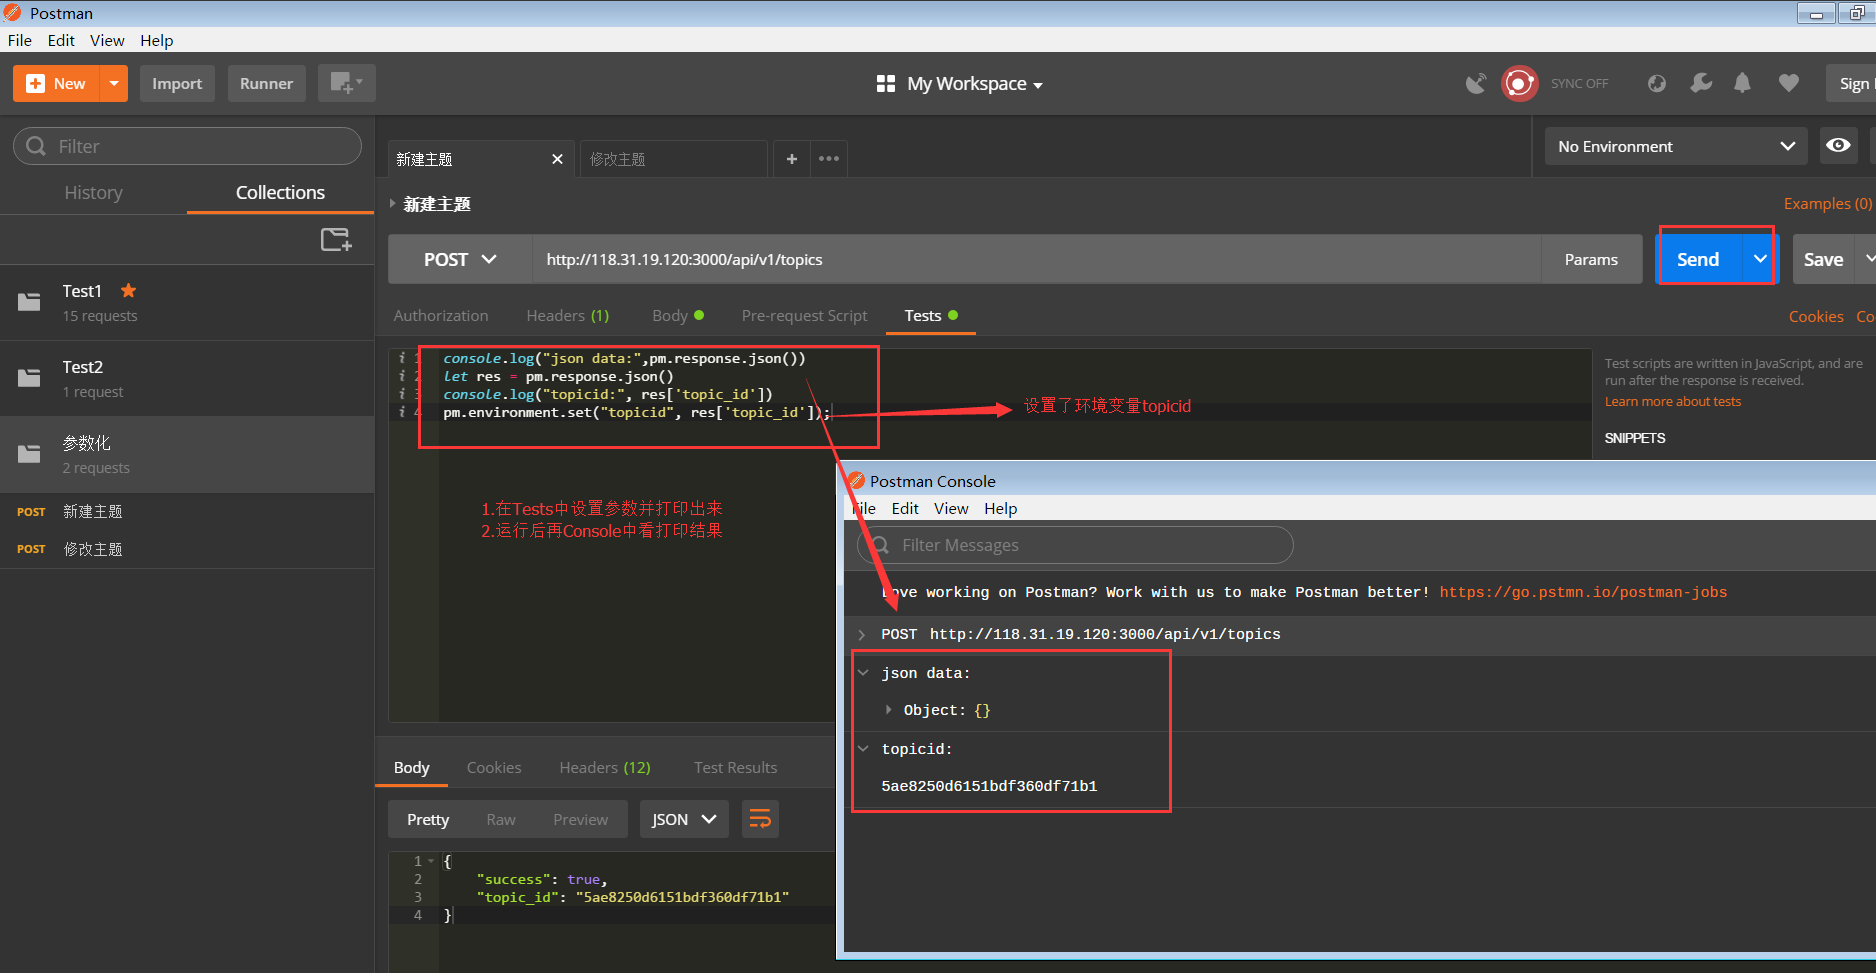Open the wrench settings icon

(x=1700, y=83)
